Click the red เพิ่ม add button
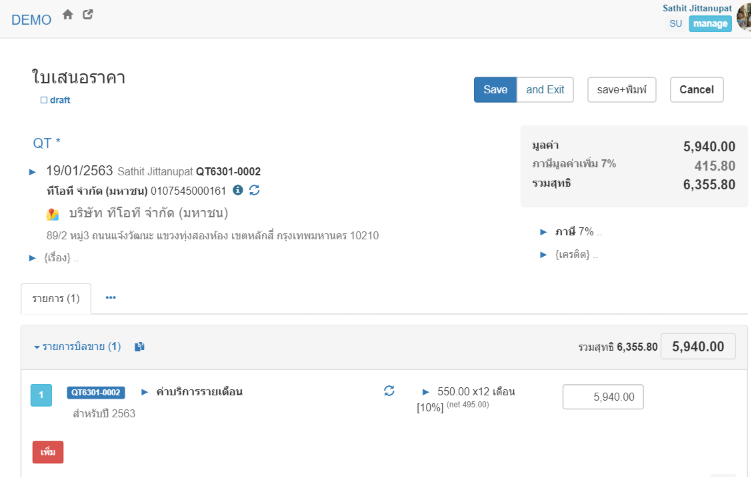 pos(48,452)
